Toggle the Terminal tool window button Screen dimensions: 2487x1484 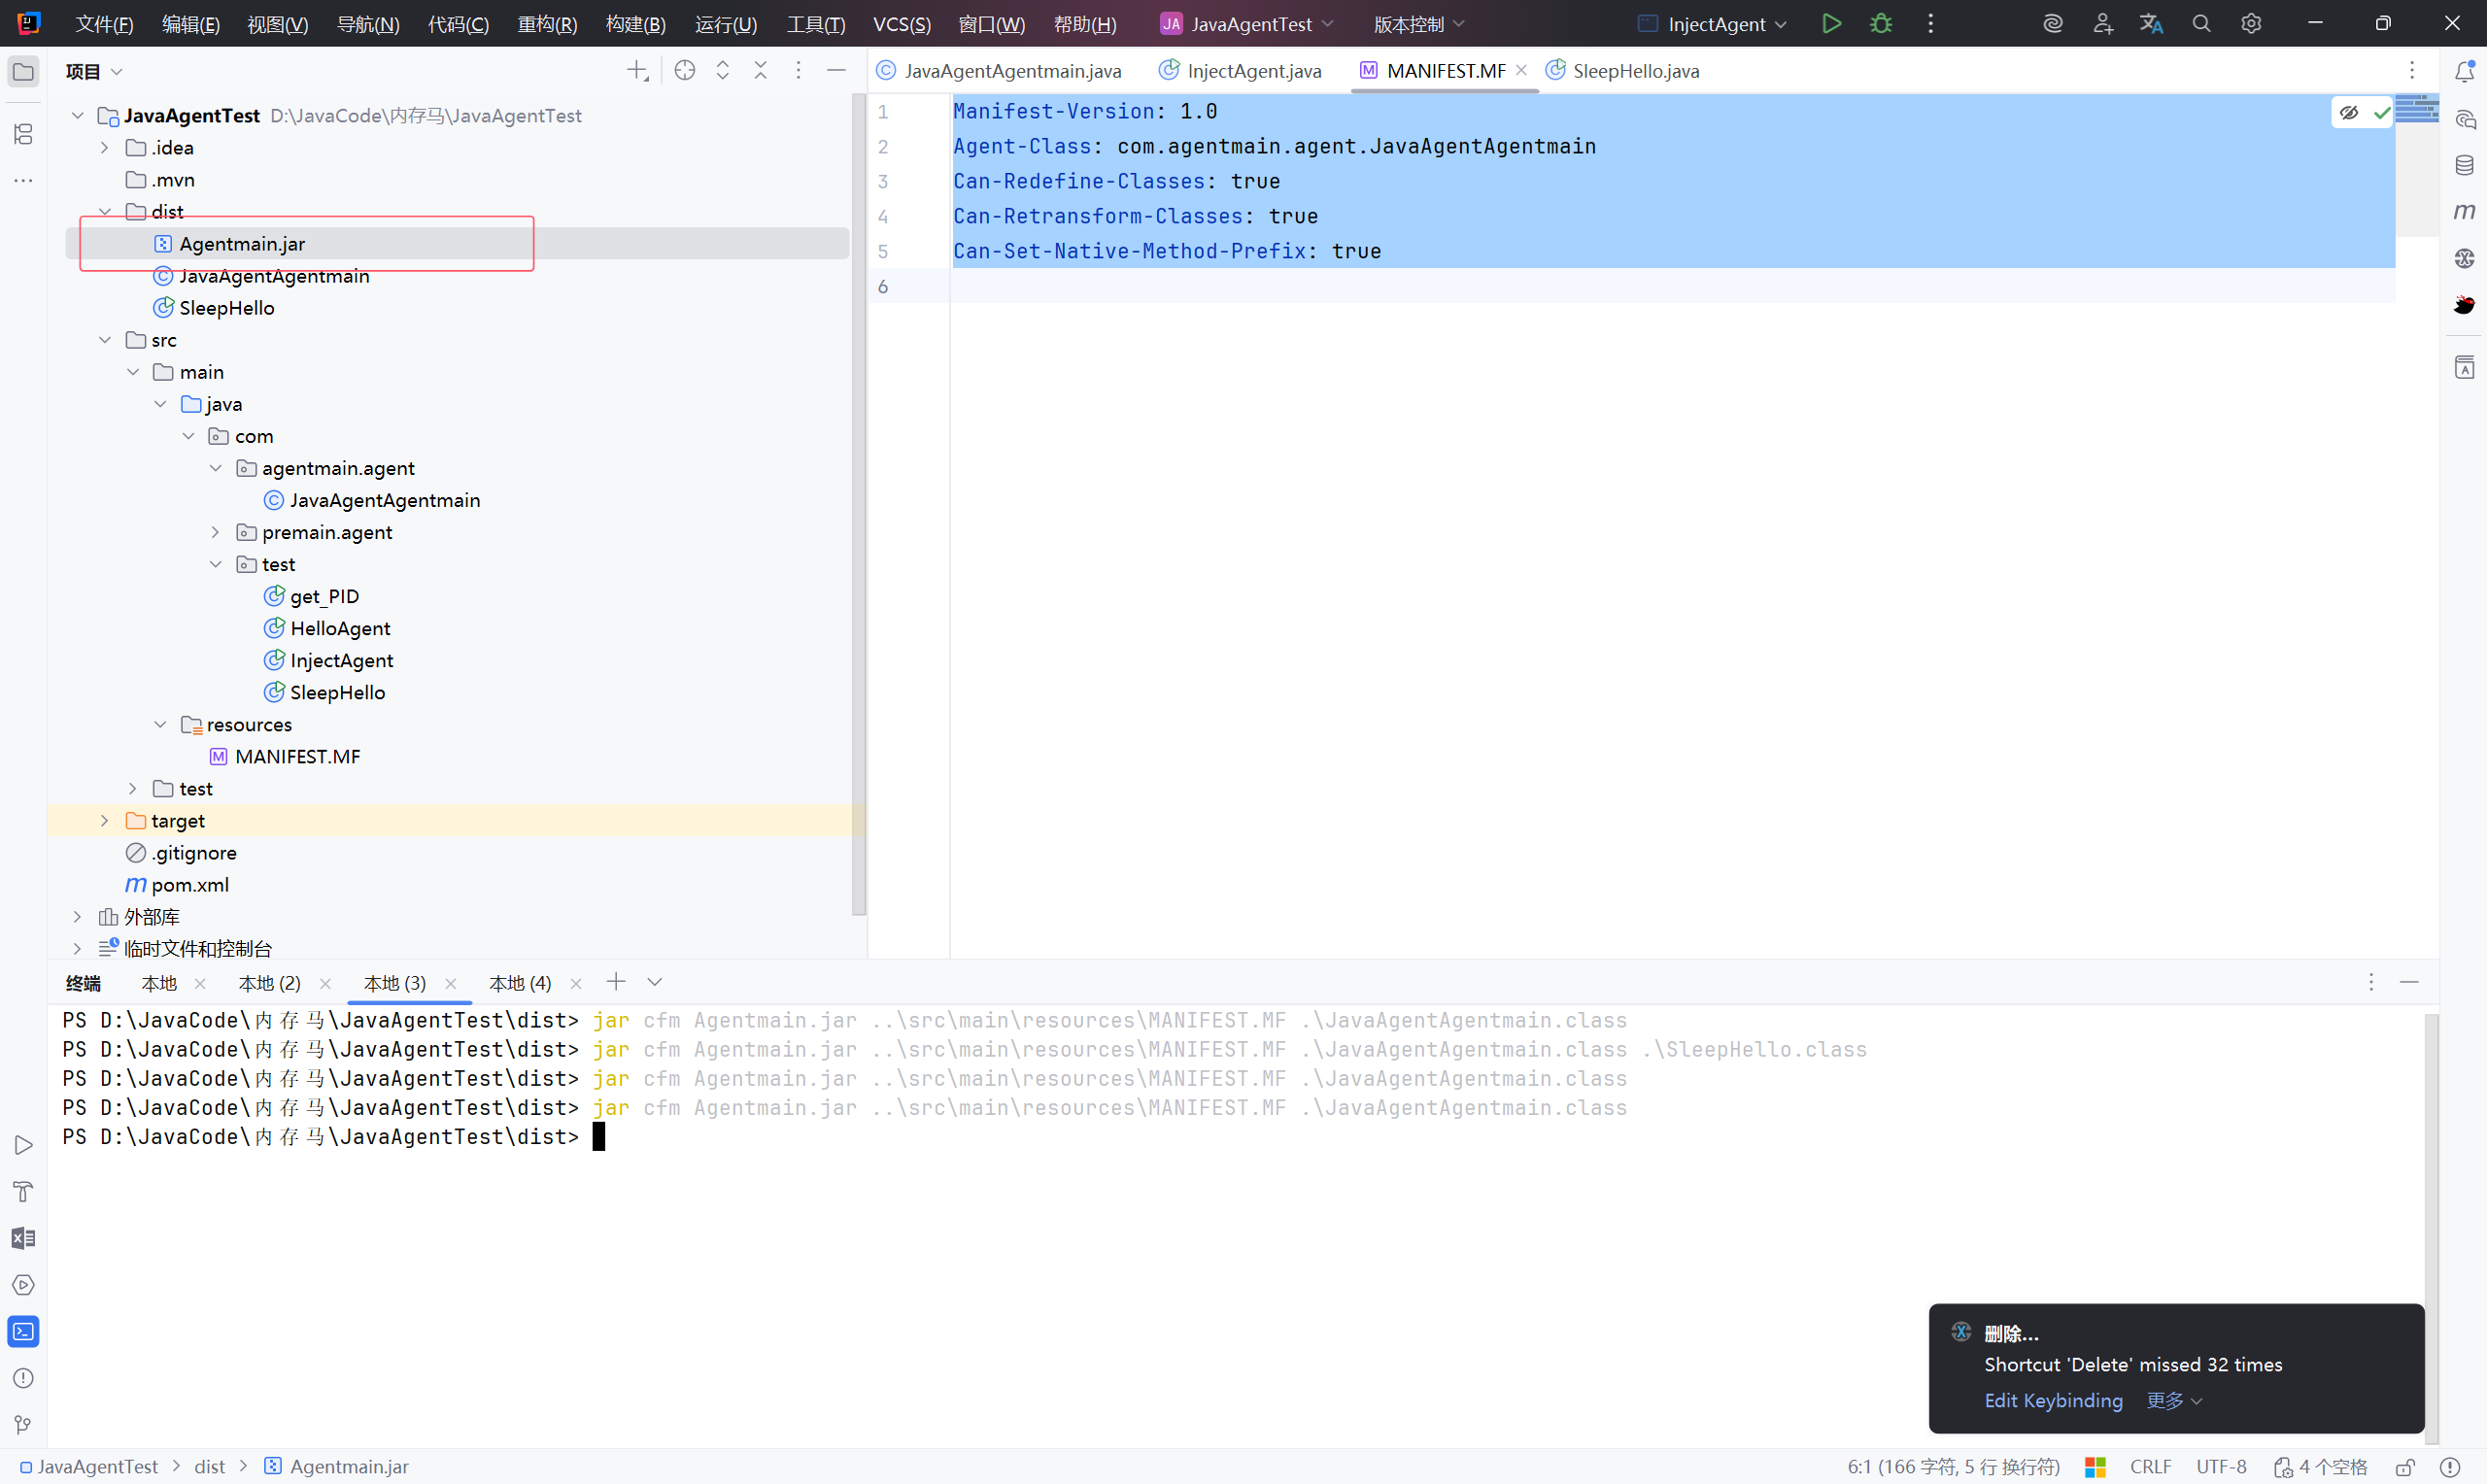tap(23, 1331)
